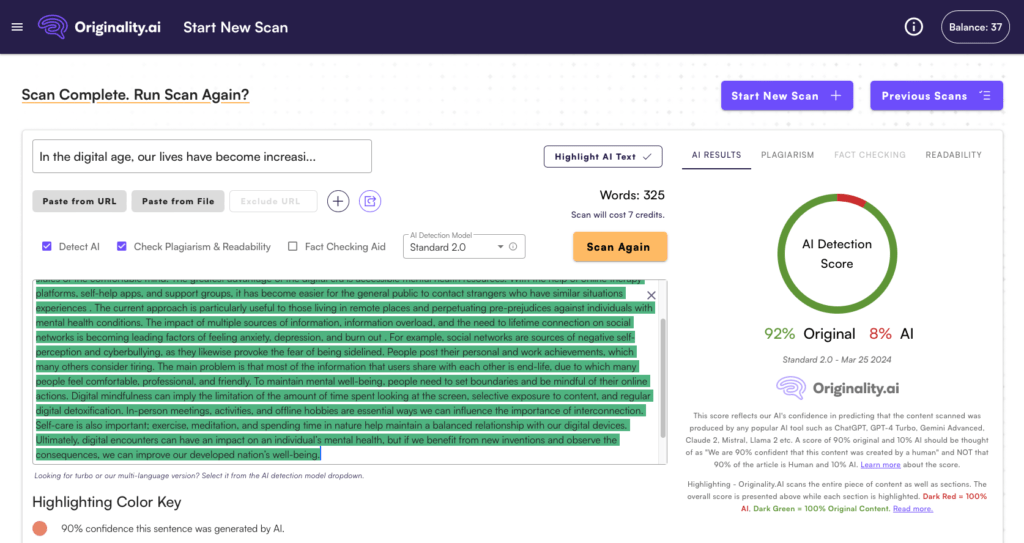Click the orange 90% confidence color swatch
The image size is (1024, 543).
(40, 529)
